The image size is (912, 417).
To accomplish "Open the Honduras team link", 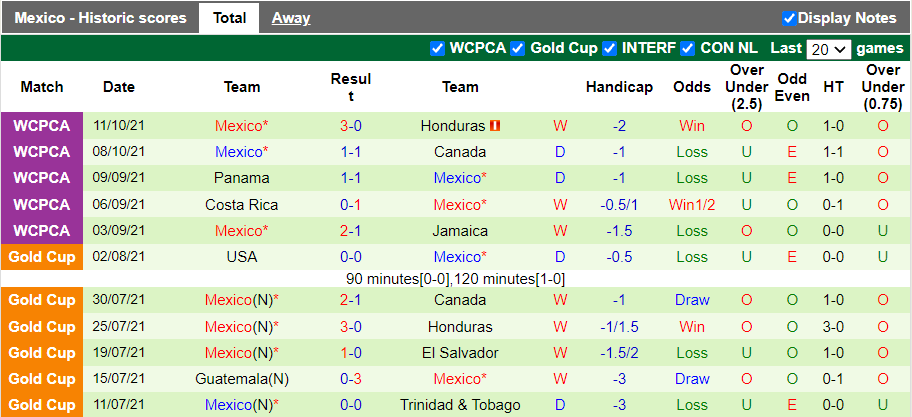I will click(x=453, y=126).
